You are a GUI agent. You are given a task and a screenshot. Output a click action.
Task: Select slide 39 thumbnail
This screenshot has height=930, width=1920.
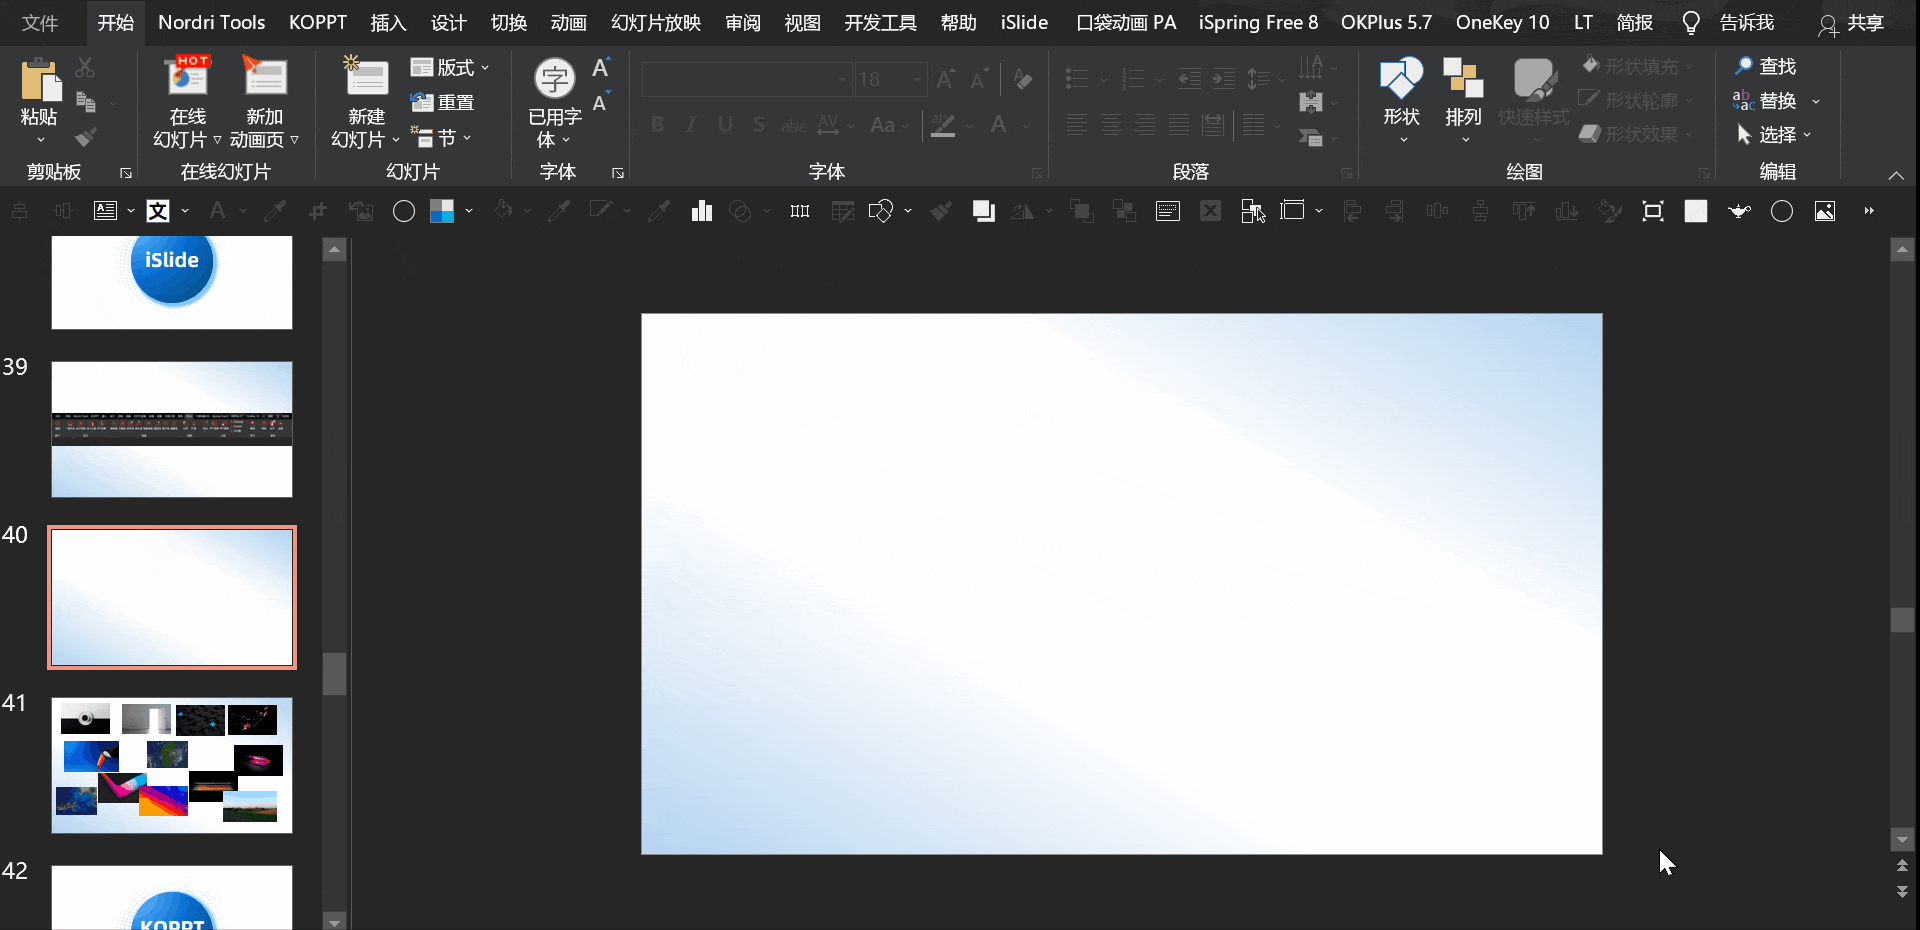click(172, 430)
